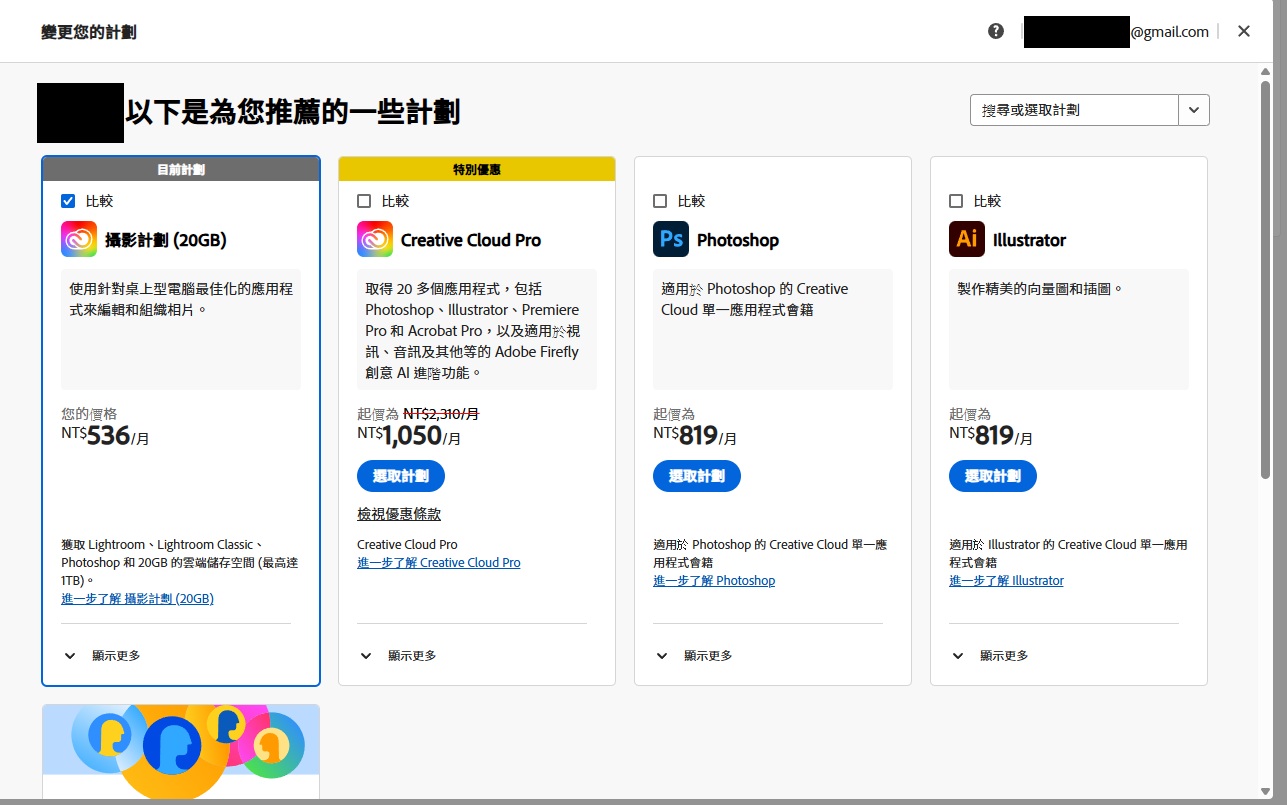Tick the 比較 checkbox for Illustrator
The width and height of the screenshot is (1287, 805).
(956, 201)
